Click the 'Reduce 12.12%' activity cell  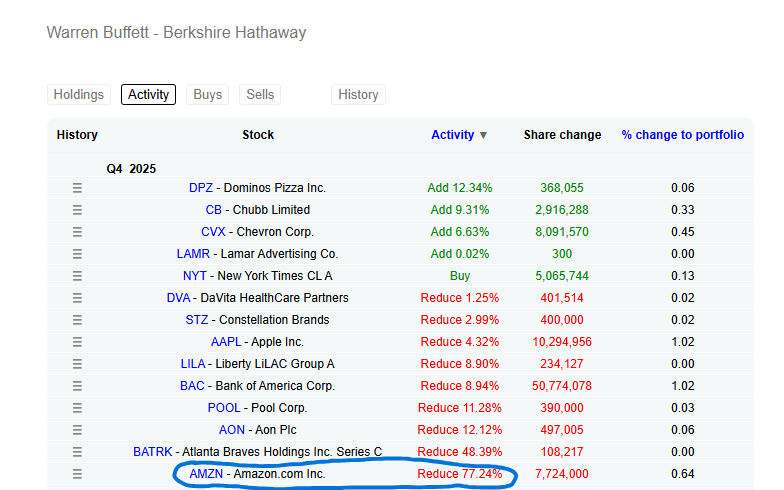click(x=460, y=430)
